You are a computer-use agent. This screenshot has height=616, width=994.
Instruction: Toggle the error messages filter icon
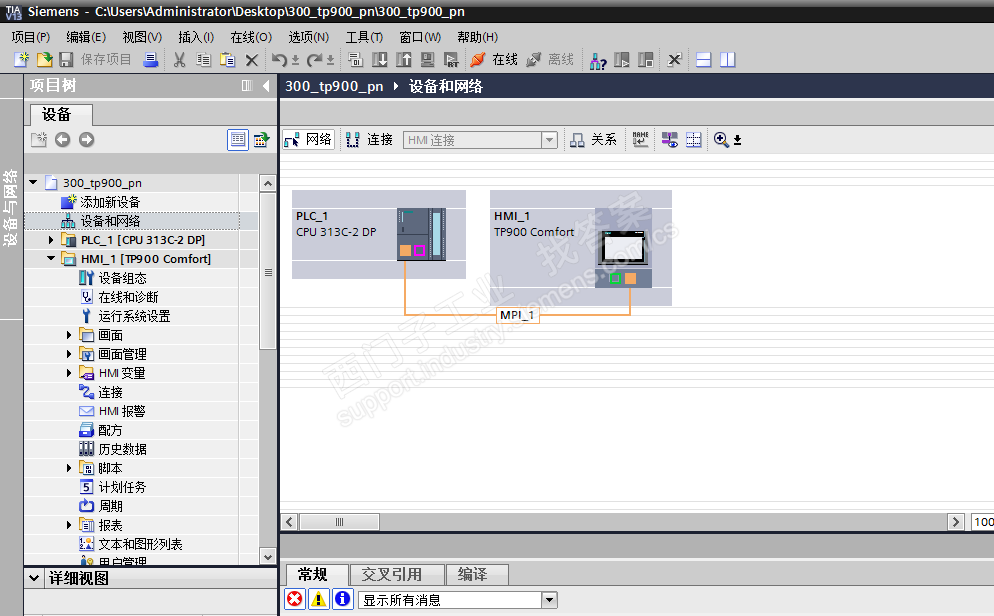pos(295,599)
